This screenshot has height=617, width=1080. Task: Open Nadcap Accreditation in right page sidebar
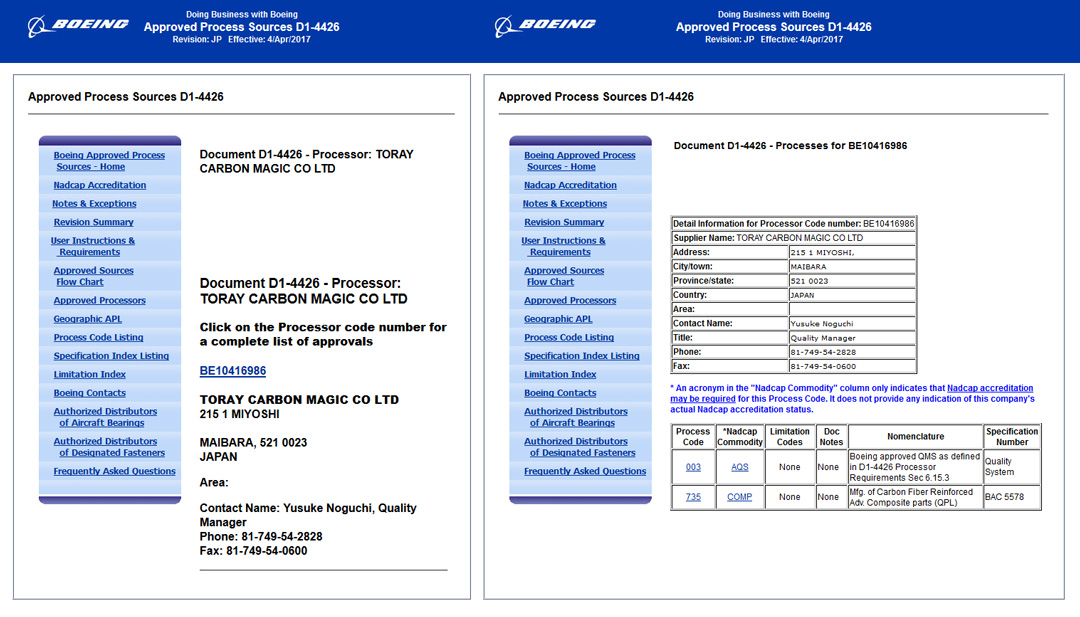pyautogui.click(x=570, y=185)
